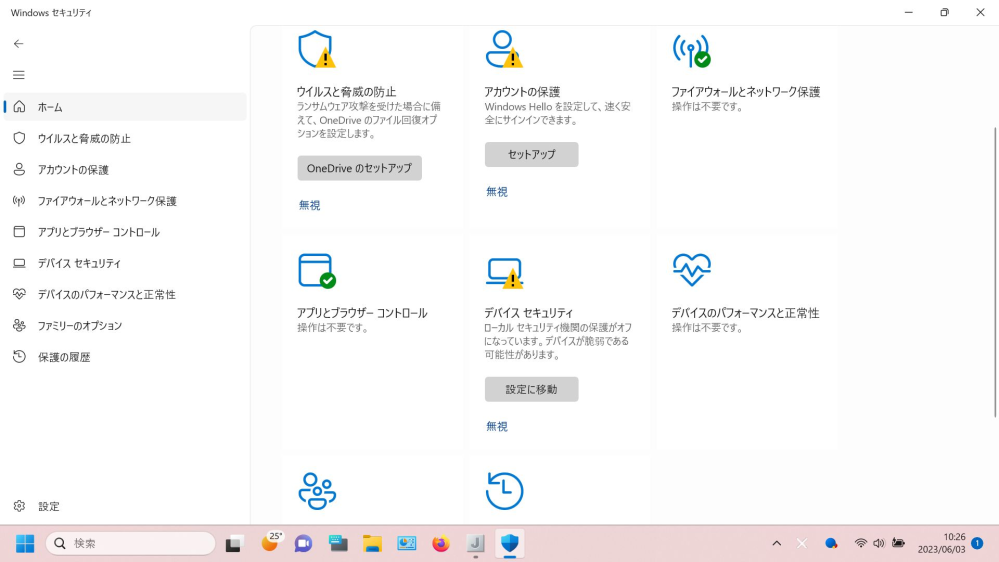This screenshot has height=562, width=999.
Task: Open アプリとブラウザー コントロール in sidebar
Action: coord(125,232)
